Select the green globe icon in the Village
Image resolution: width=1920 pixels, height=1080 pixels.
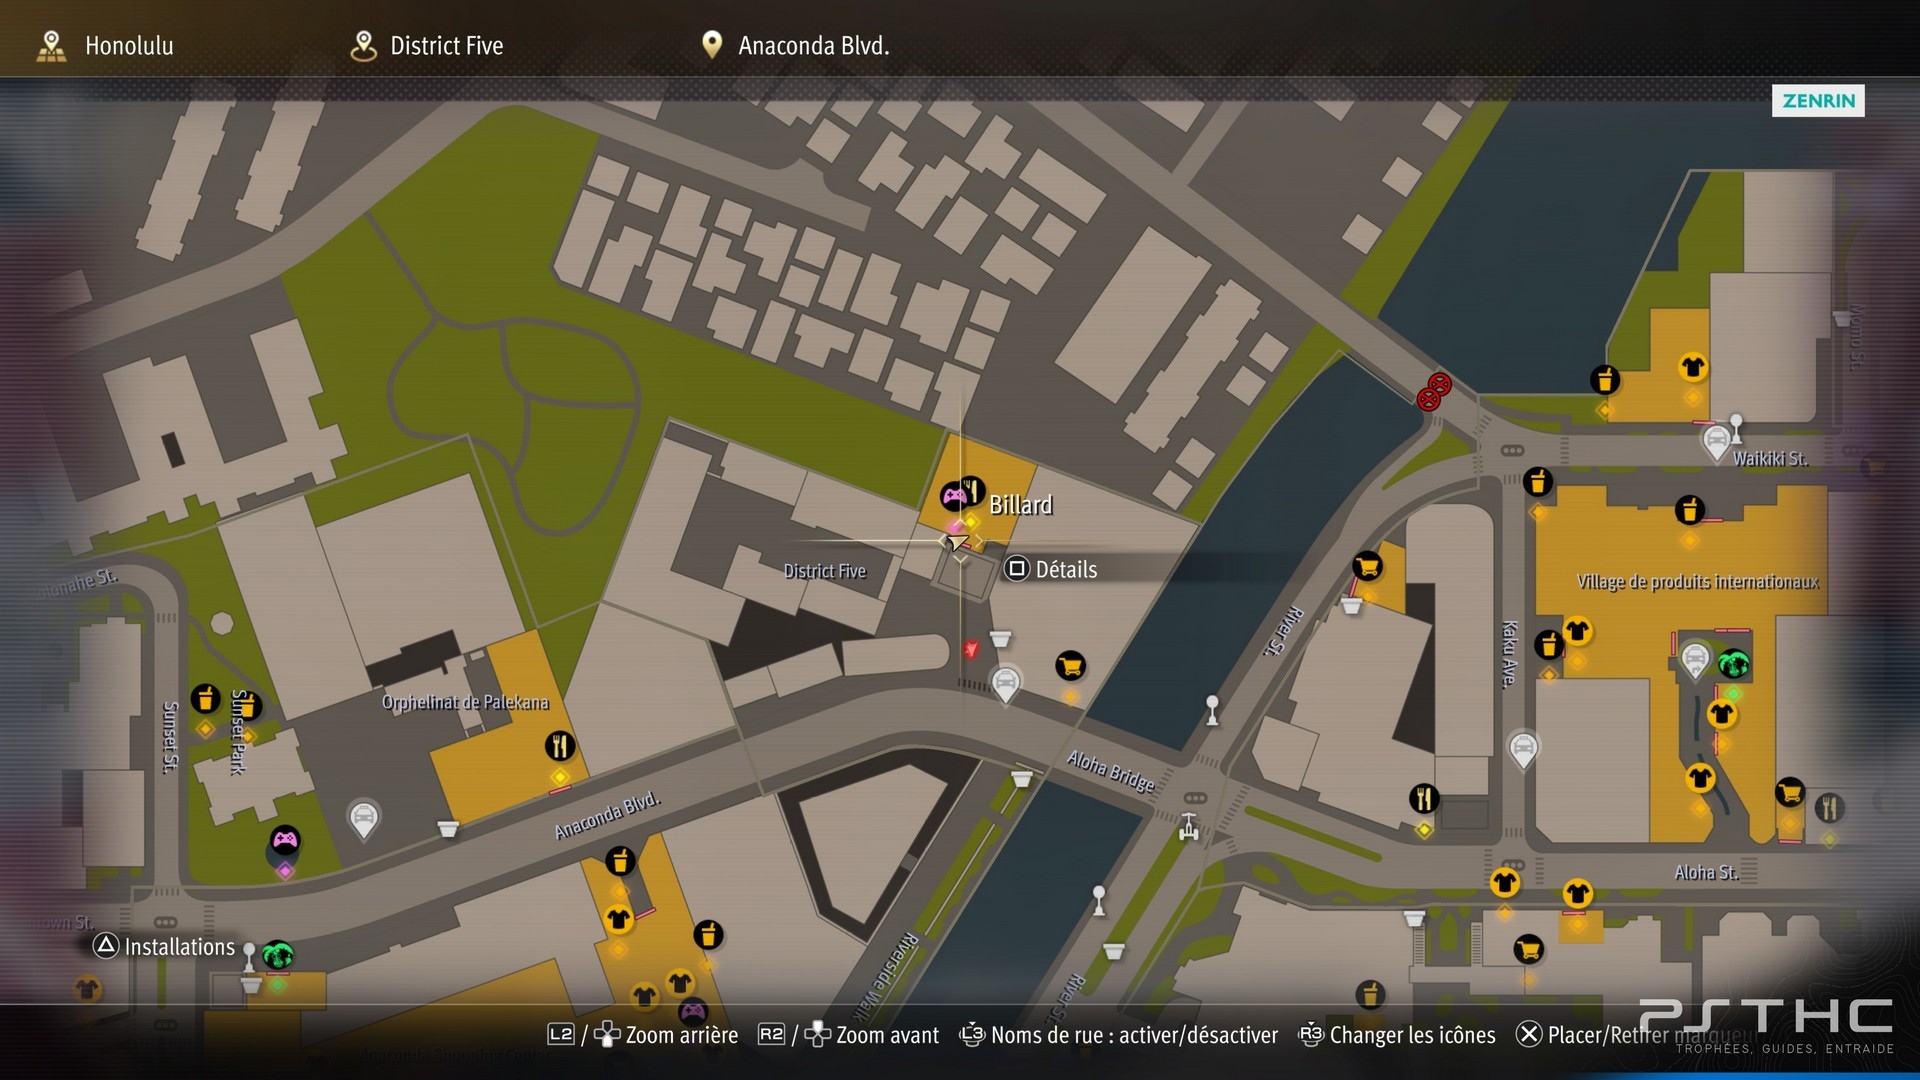1733,664
